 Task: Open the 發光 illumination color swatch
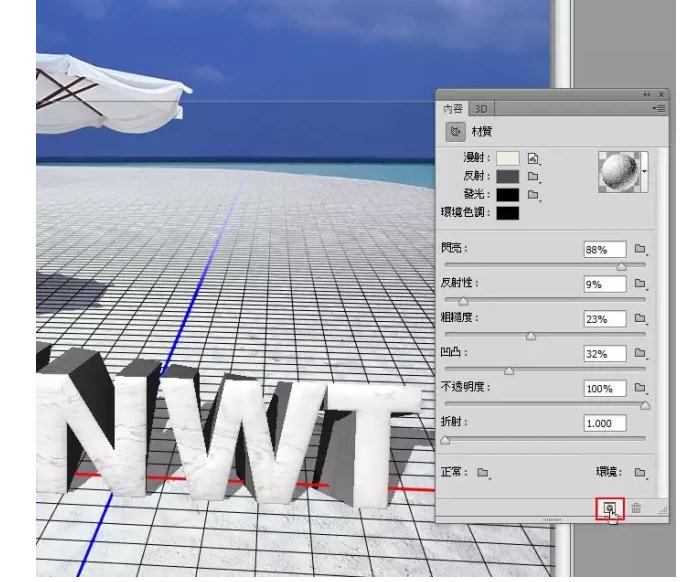coord(508,195)
